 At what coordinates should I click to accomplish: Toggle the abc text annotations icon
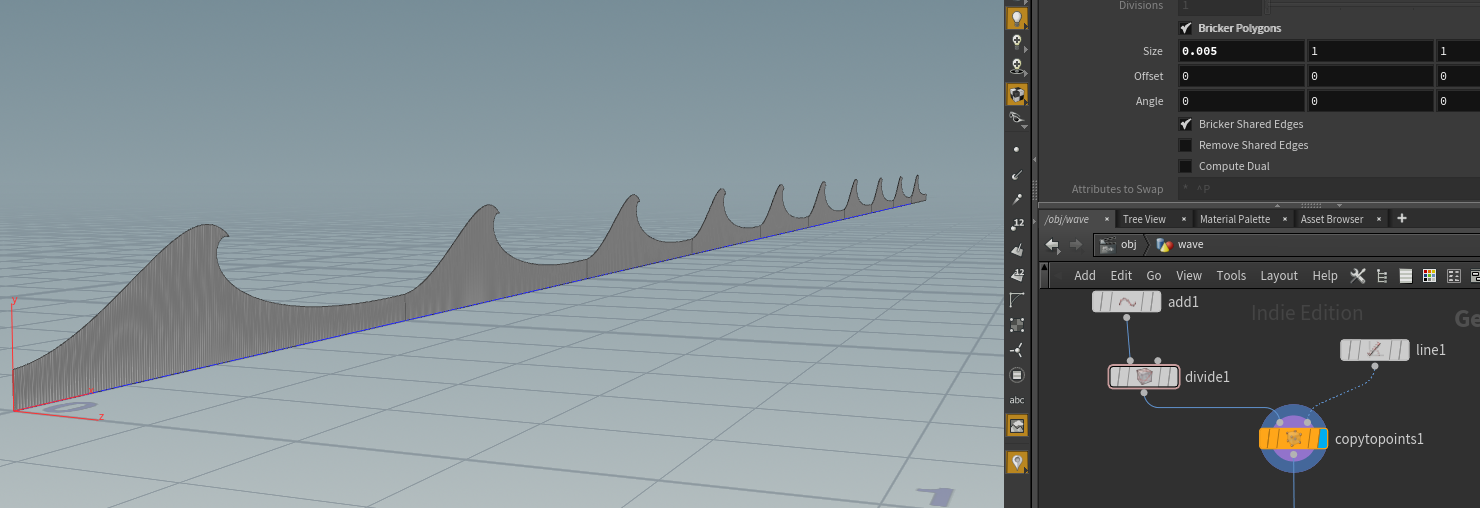[1017, 400]
